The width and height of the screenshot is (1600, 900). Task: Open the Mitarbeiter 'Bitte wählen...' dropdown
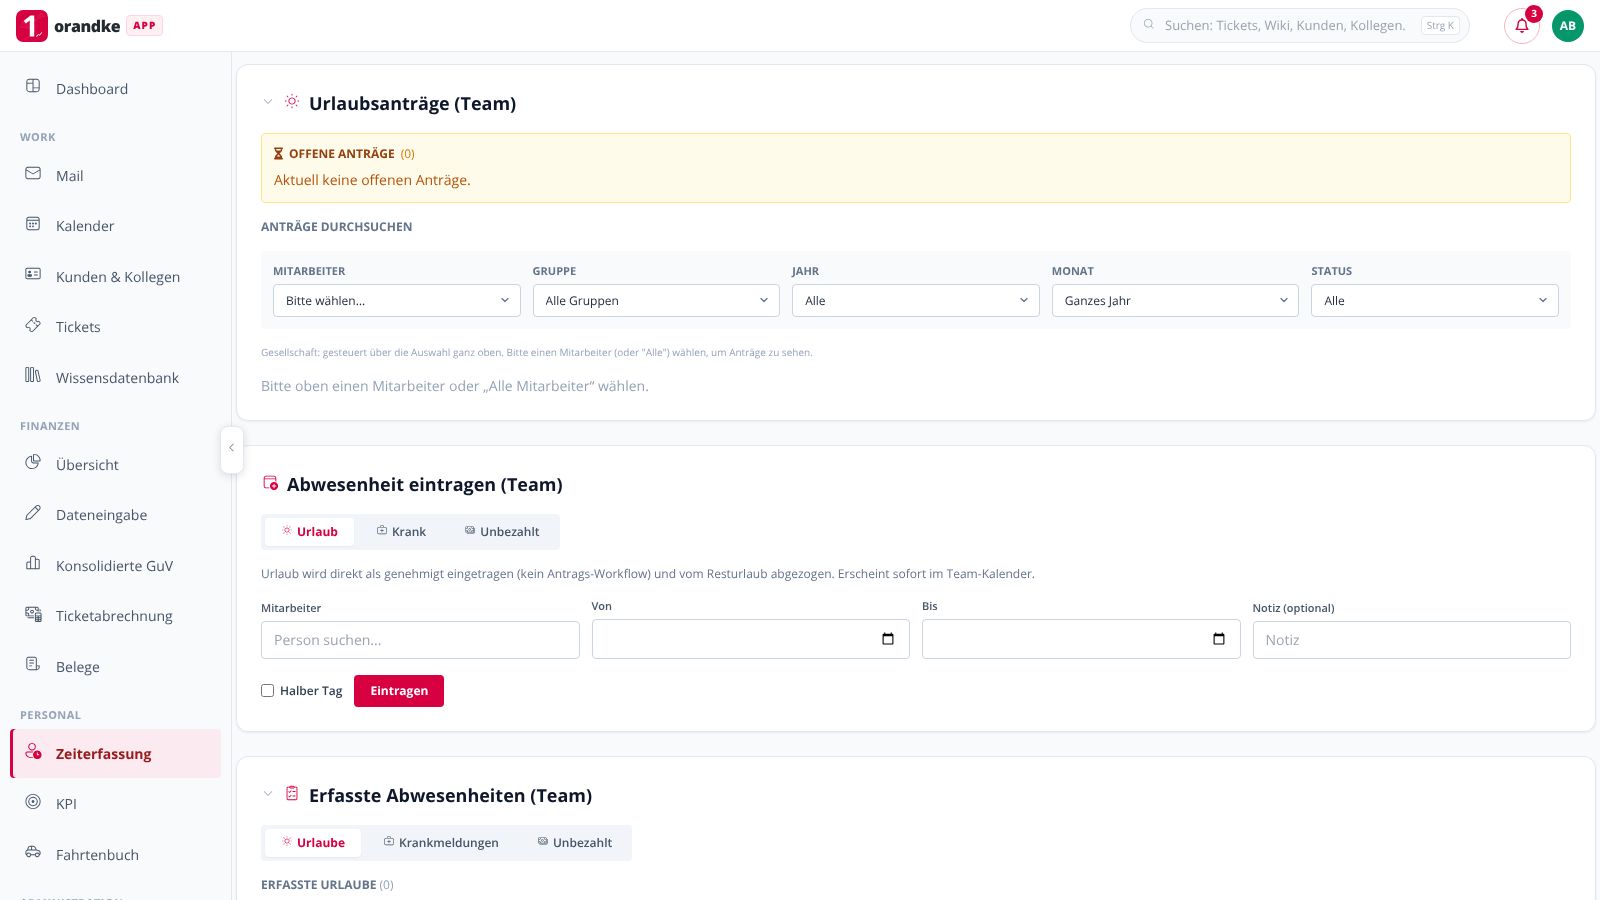[397, 301]
